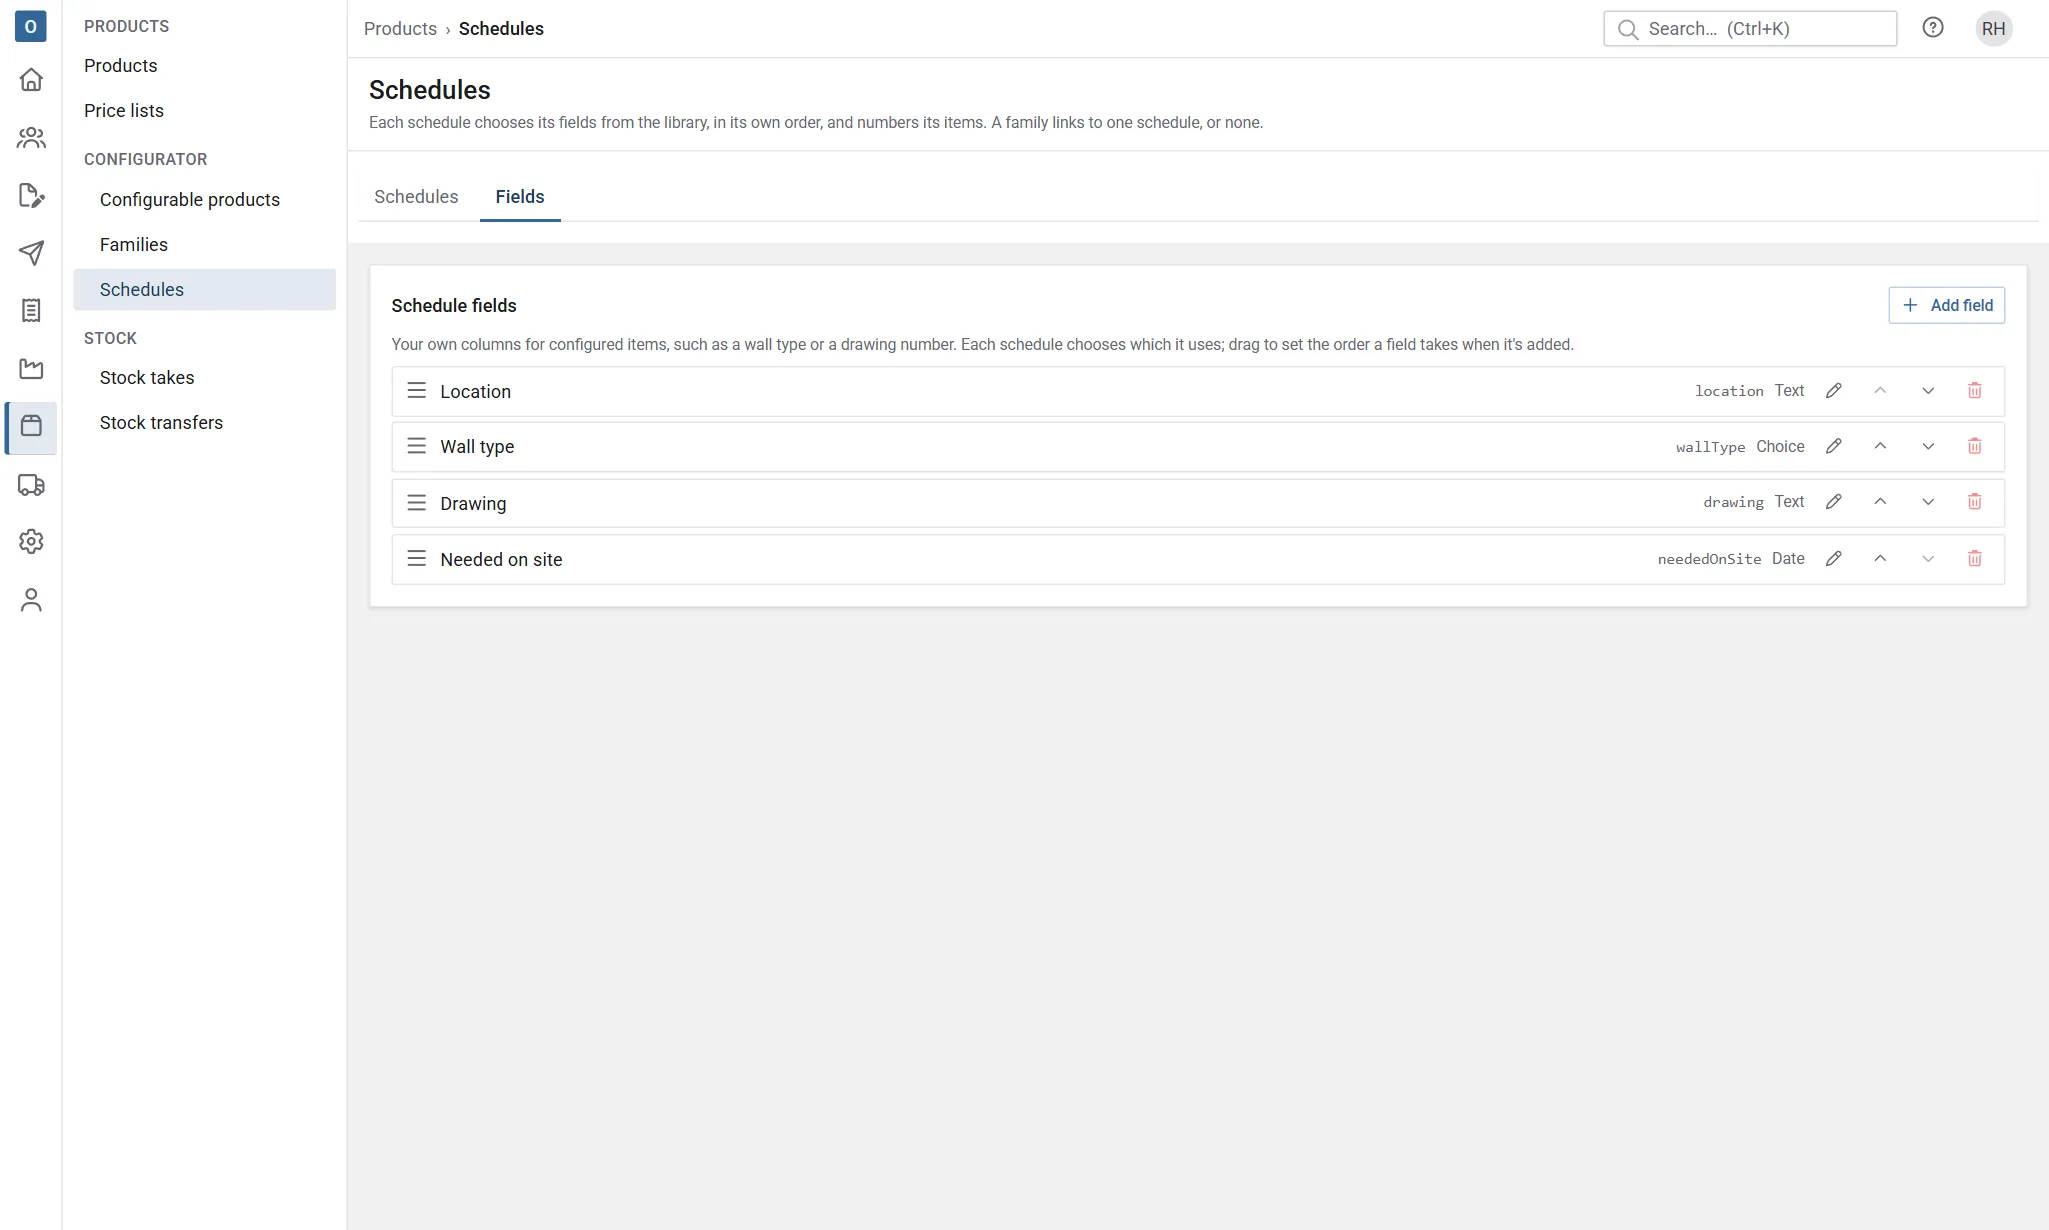The image size is (2049, 1230).
Task: Move the Location field down
Action: tap(1928, 391)
